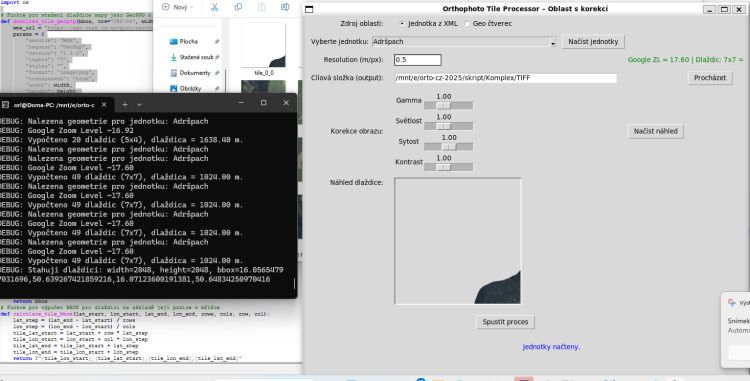The image size is (750, 381).
Task: Open new terminal tab with plus icon
Action: (124, 104)
